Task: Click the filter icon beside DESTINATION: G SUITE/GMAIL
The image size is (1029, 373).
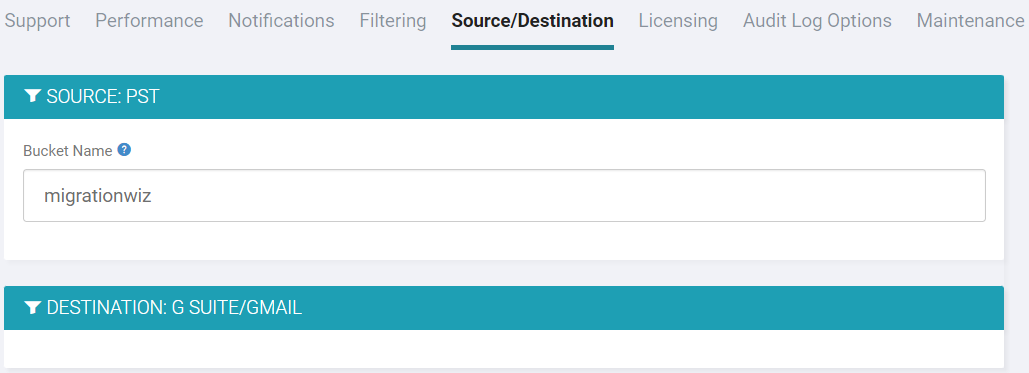Action: [x=33, y=307]
